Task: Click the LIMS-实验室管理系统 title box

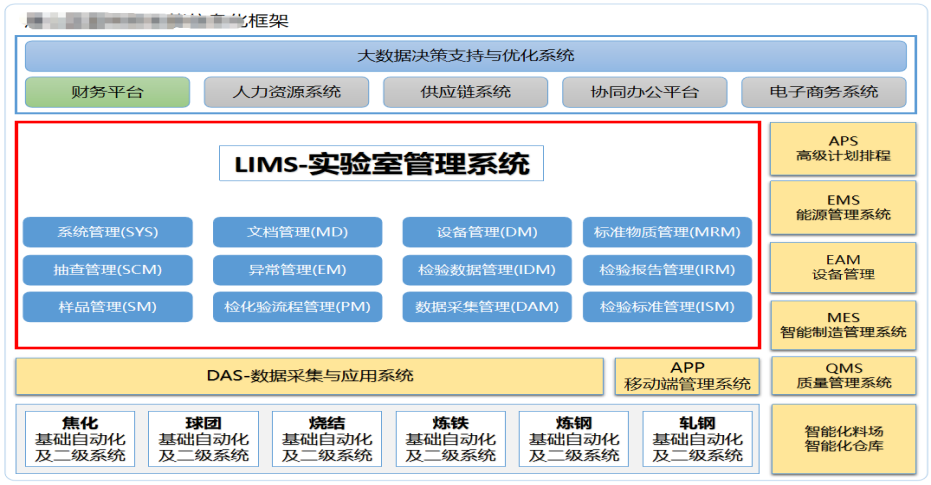Action: tap(381, 163)
